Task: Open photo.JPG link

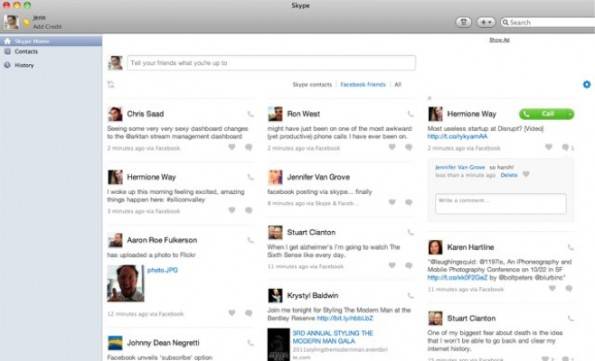Action: coord(162,270)
